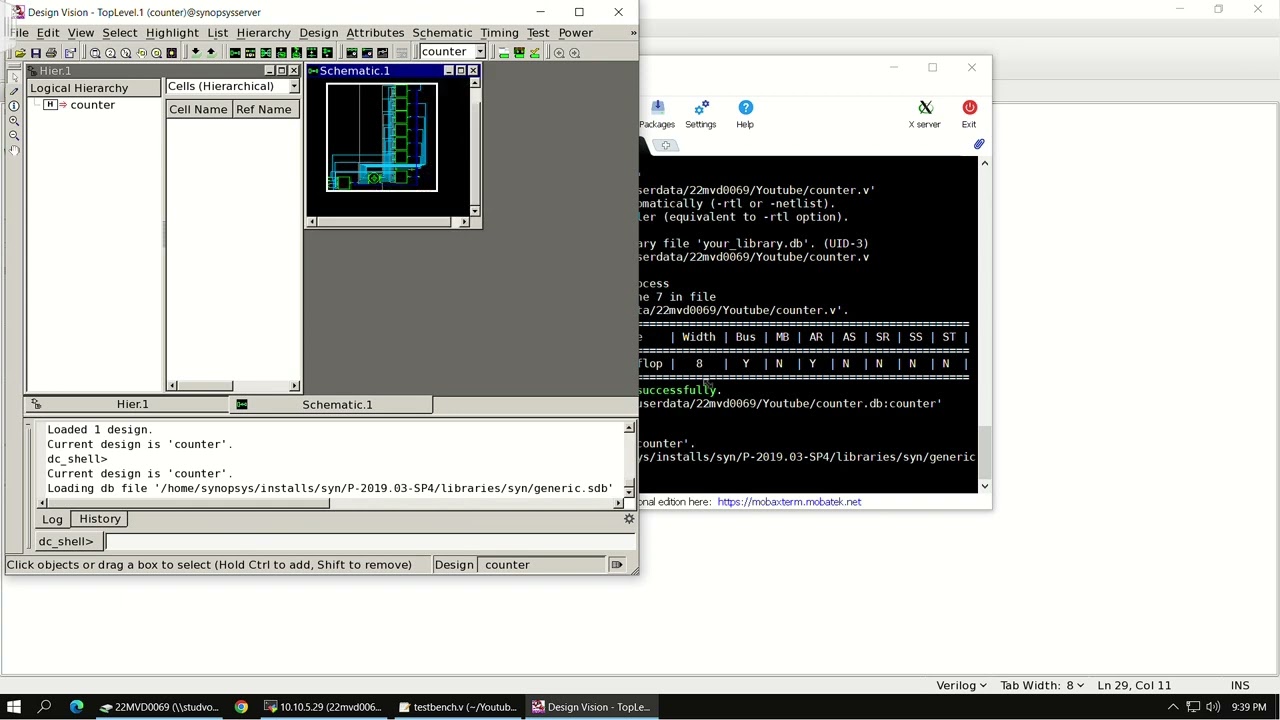Click the Cell Name column header
The height and width of the screenshot is (720, 1280).
pyautogui.click(x=198, y=109)
